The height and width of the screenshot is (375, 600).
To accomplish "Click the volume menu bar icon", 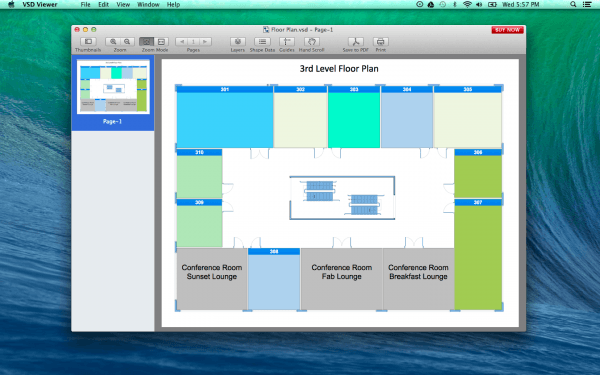I will [479, 5].
